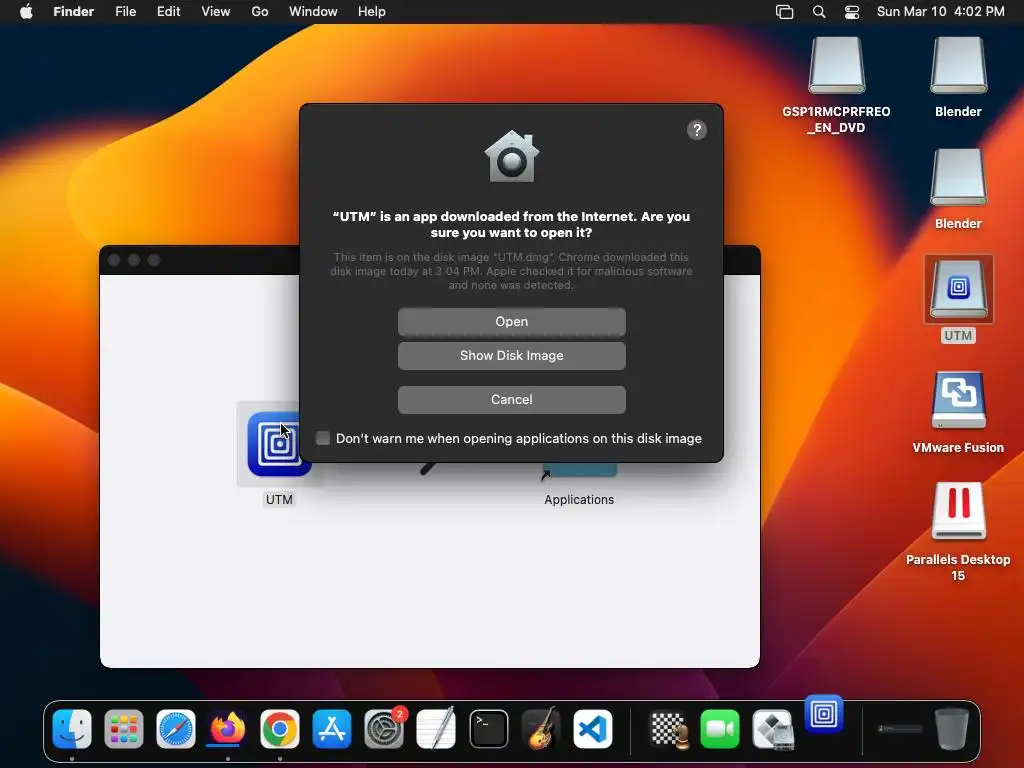
Task: Open the Finder menu in menu bar
Action: point(73,12)
